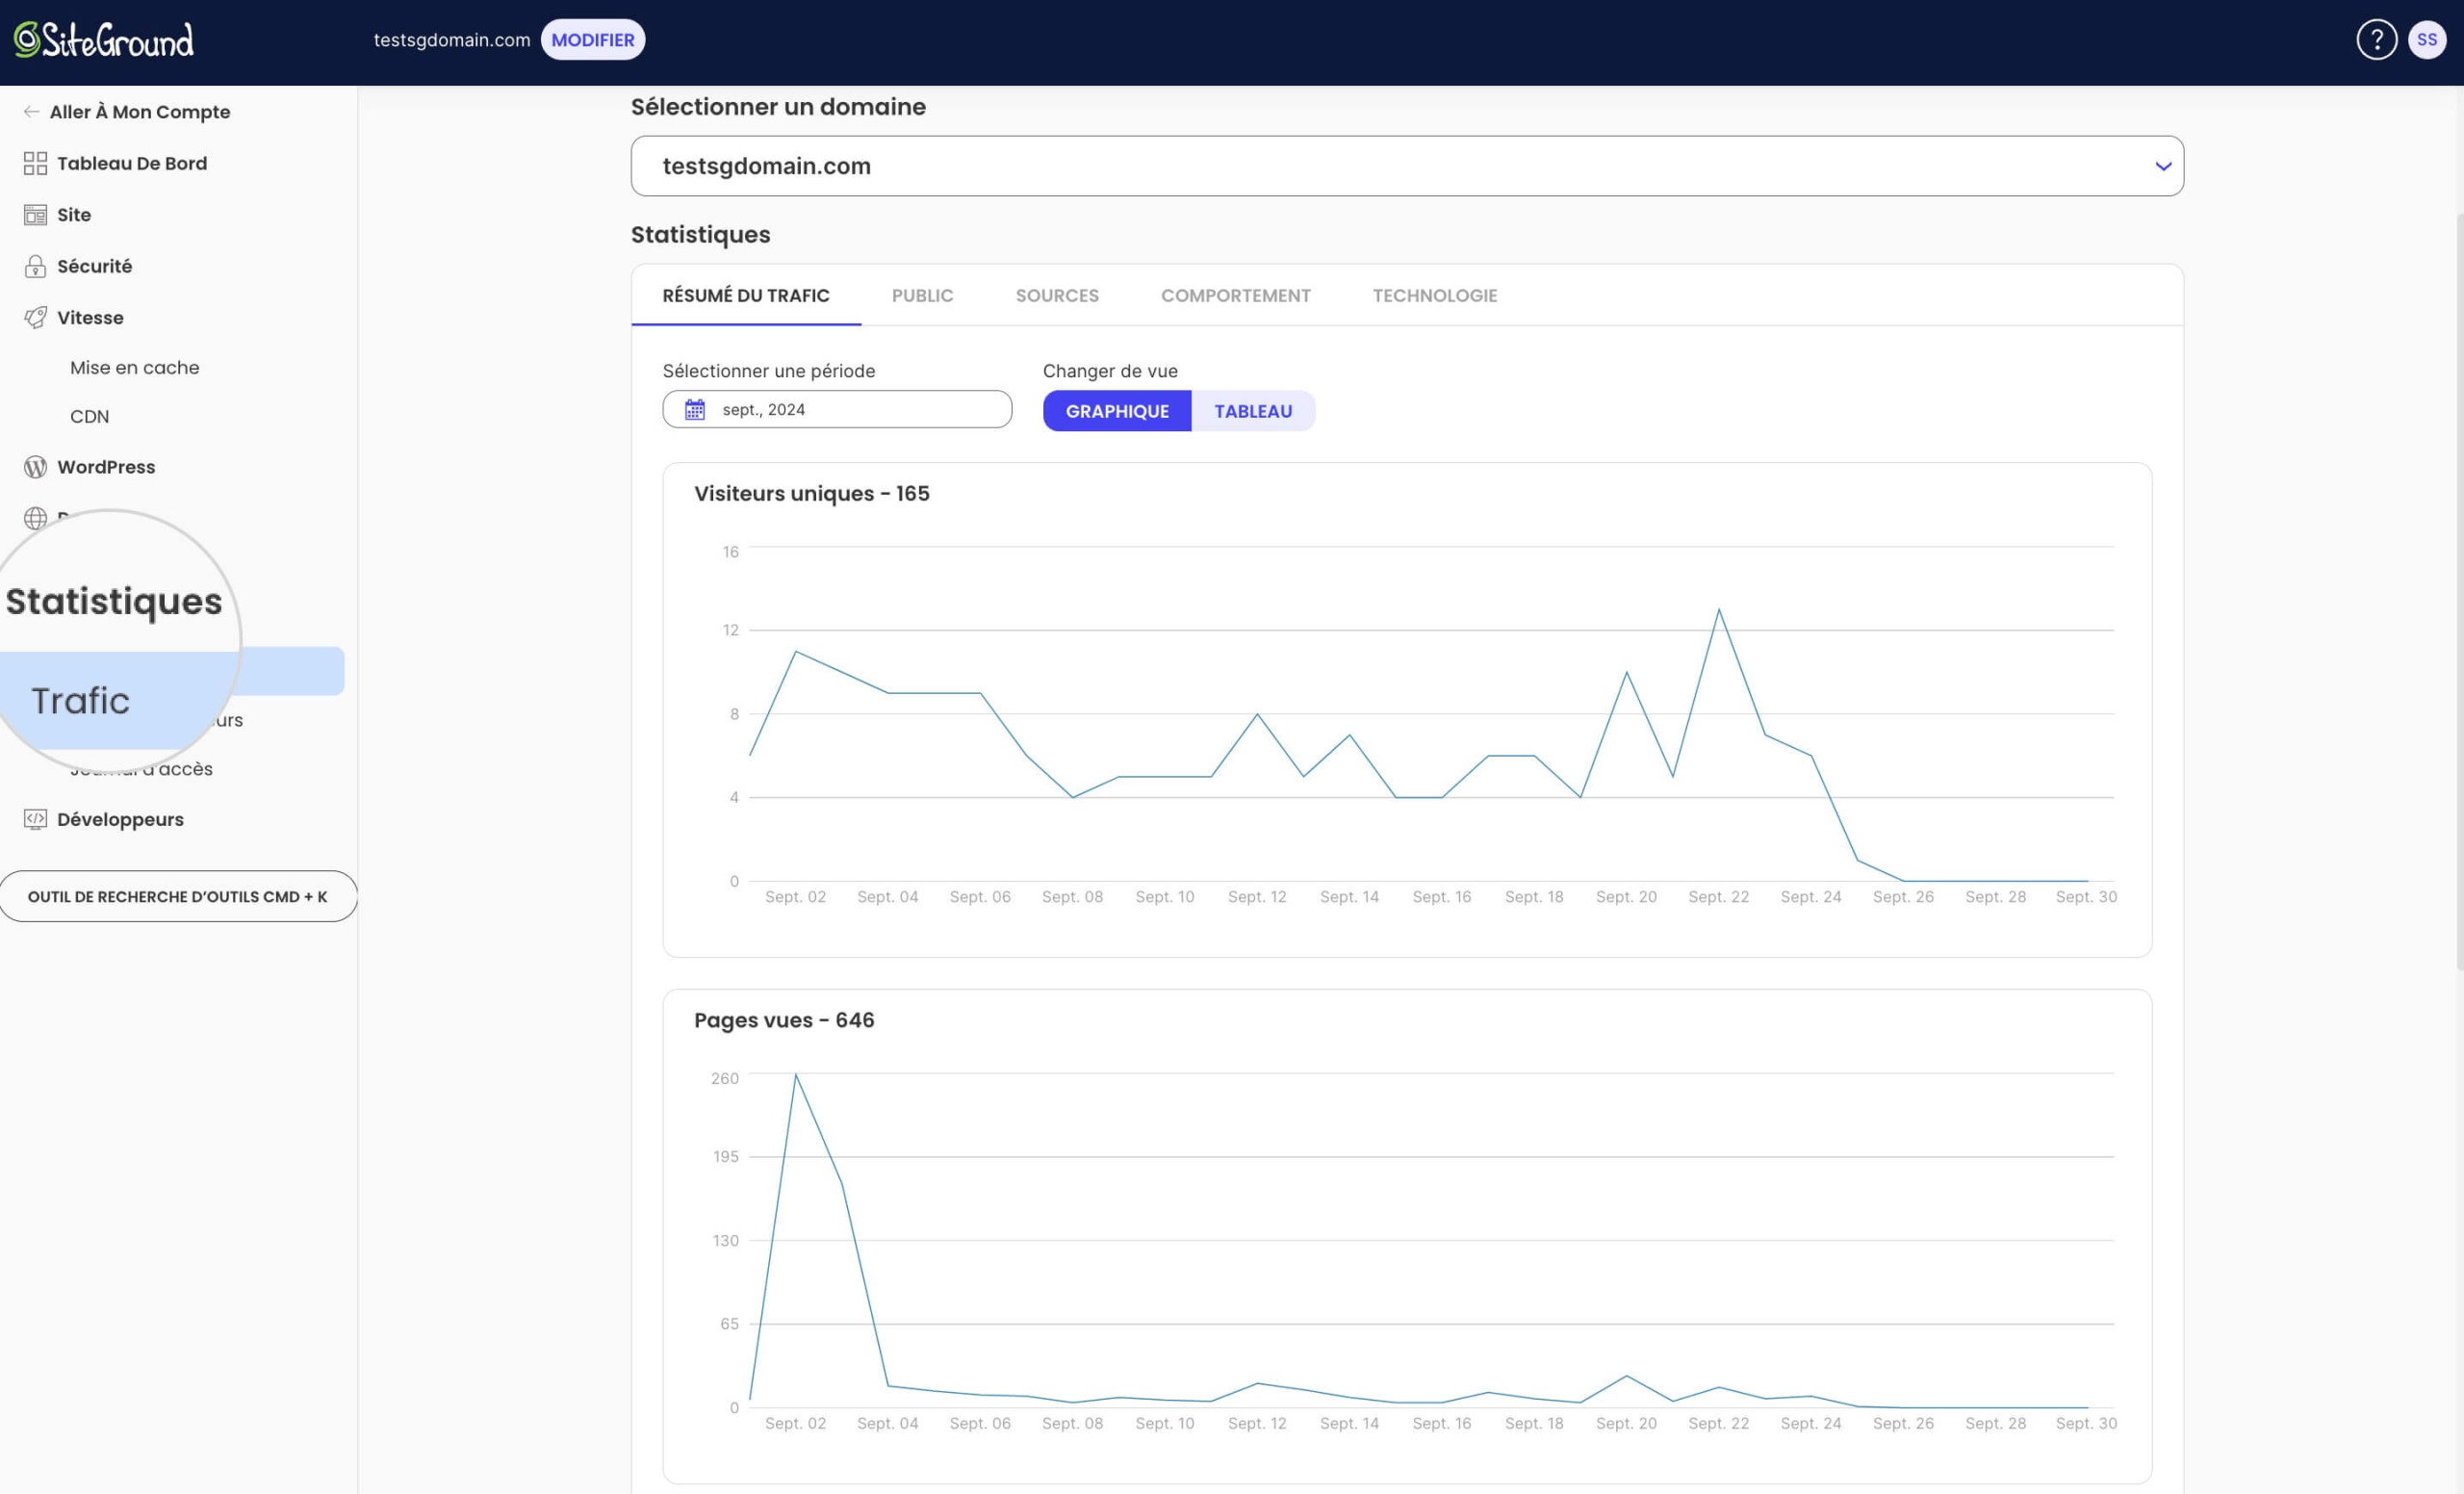Screen dimensions: 2464x1494
Task: Open the sept., 2024 period selector
Action: pos(837,409)
